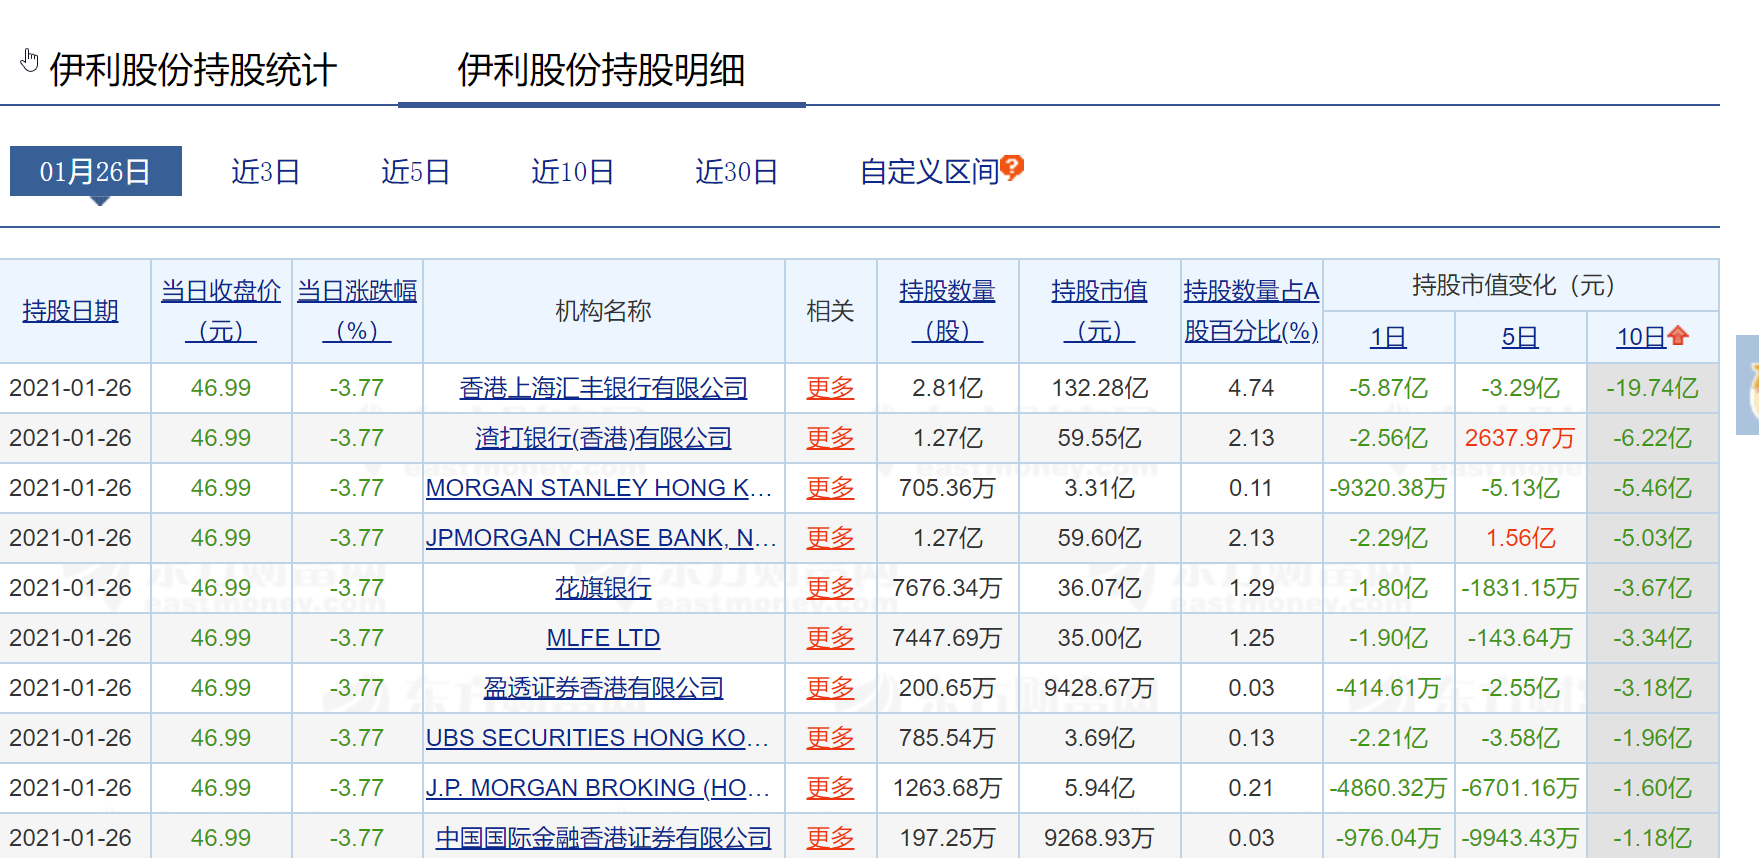
Task: Open JPMORGAN CHASE BANK, N… link
Action: click(x=601, y=538)
